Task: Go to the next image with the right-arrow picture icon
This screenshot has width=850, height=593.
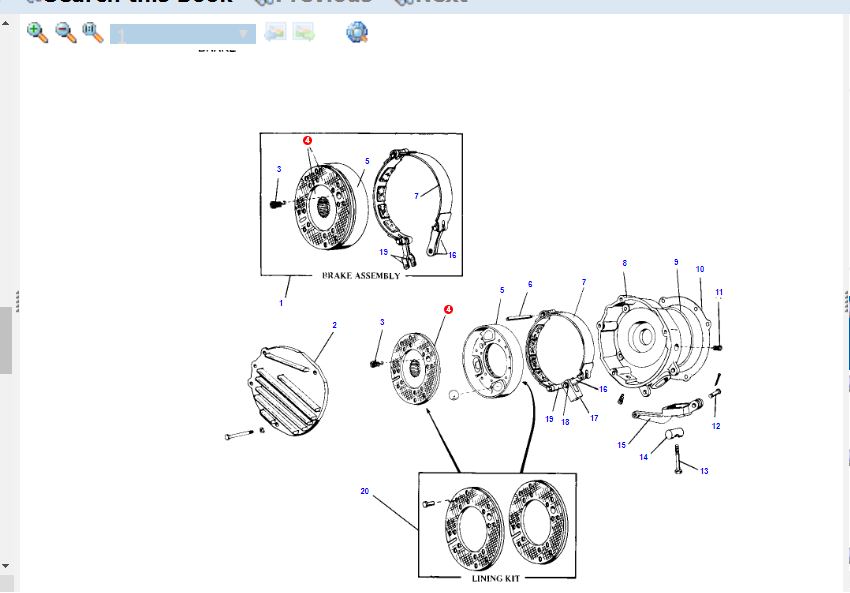Action: 304,33
